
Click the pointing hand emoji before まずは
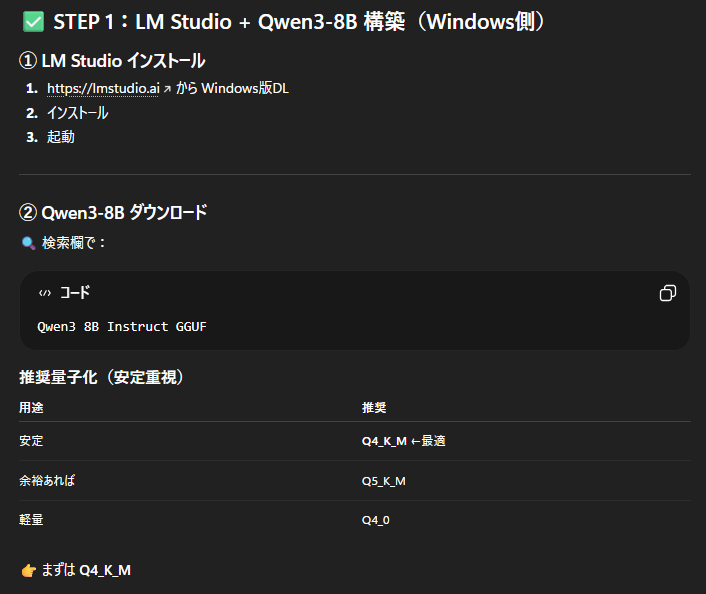[x=28, y=570]
